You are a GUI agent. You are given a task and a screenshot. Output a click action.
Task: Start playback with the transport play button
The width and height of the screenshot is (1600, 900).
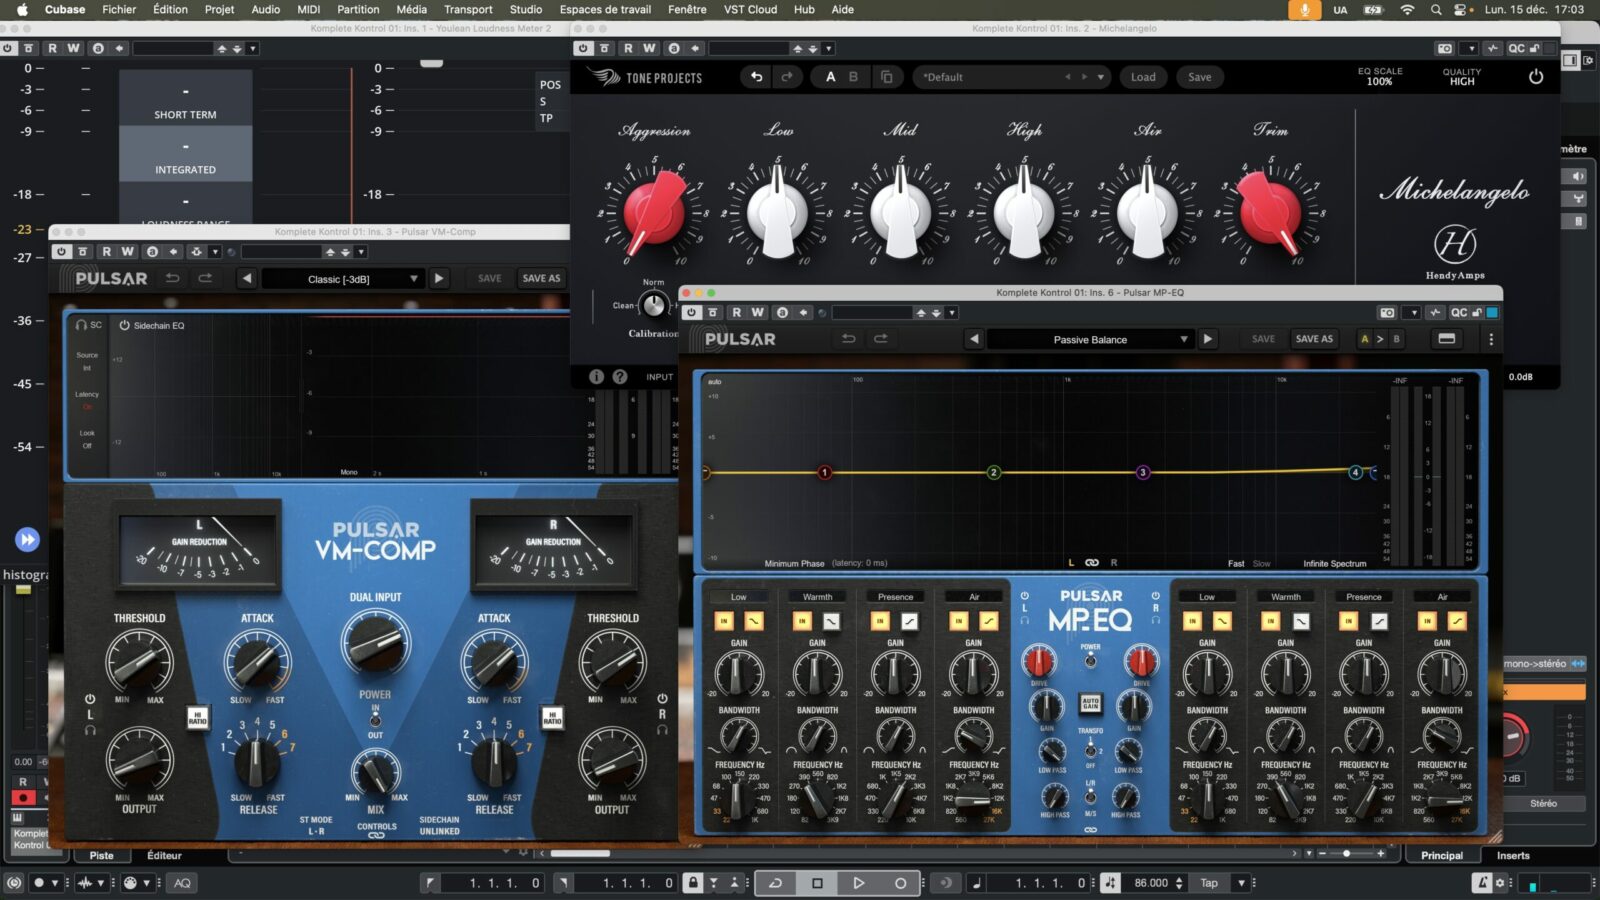[x=858, y=882]
